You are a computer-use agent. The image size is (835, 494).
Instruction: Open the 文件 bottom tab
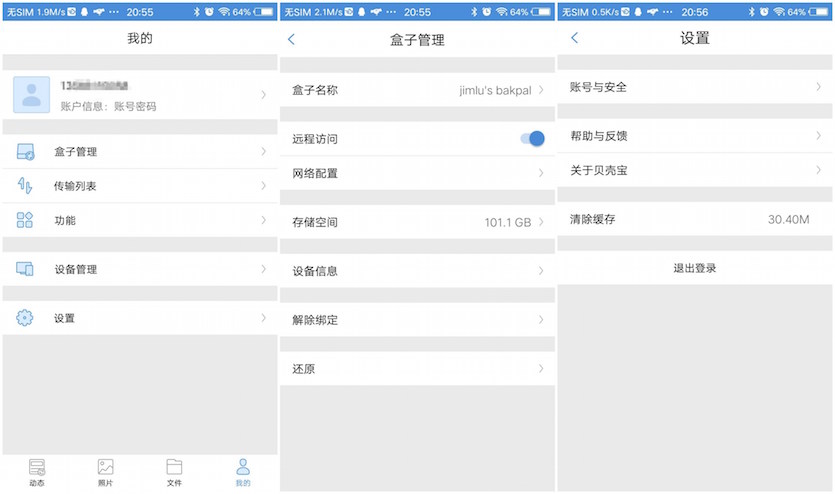point(174,472)
